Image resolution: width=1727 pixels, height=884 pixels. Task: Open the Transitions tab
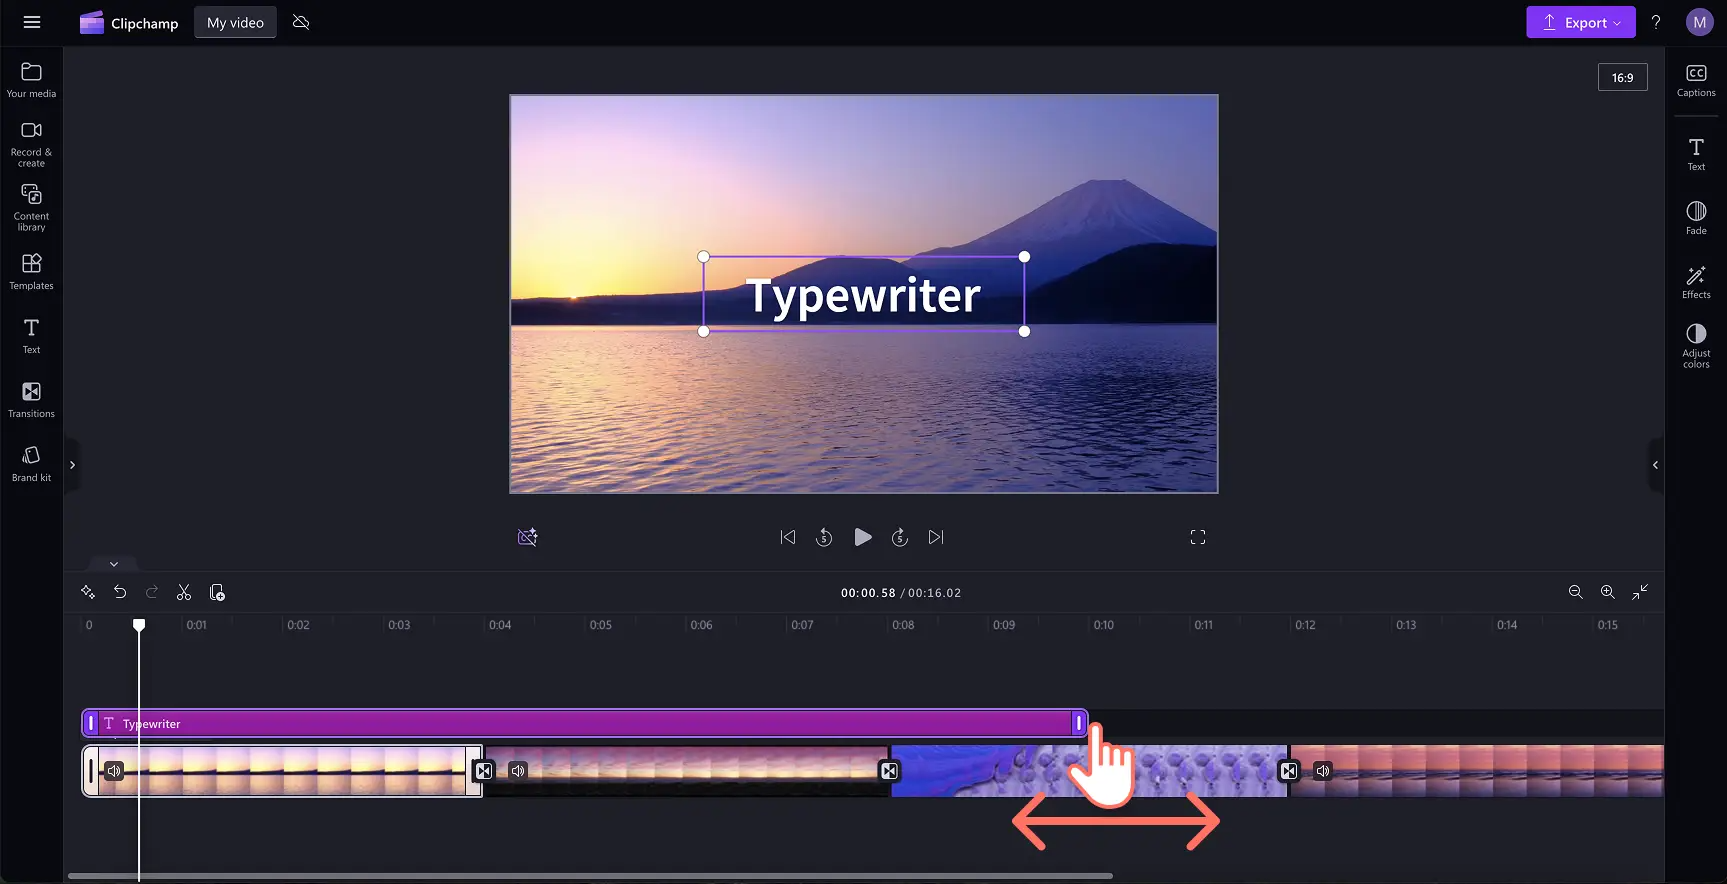(31, 400)
